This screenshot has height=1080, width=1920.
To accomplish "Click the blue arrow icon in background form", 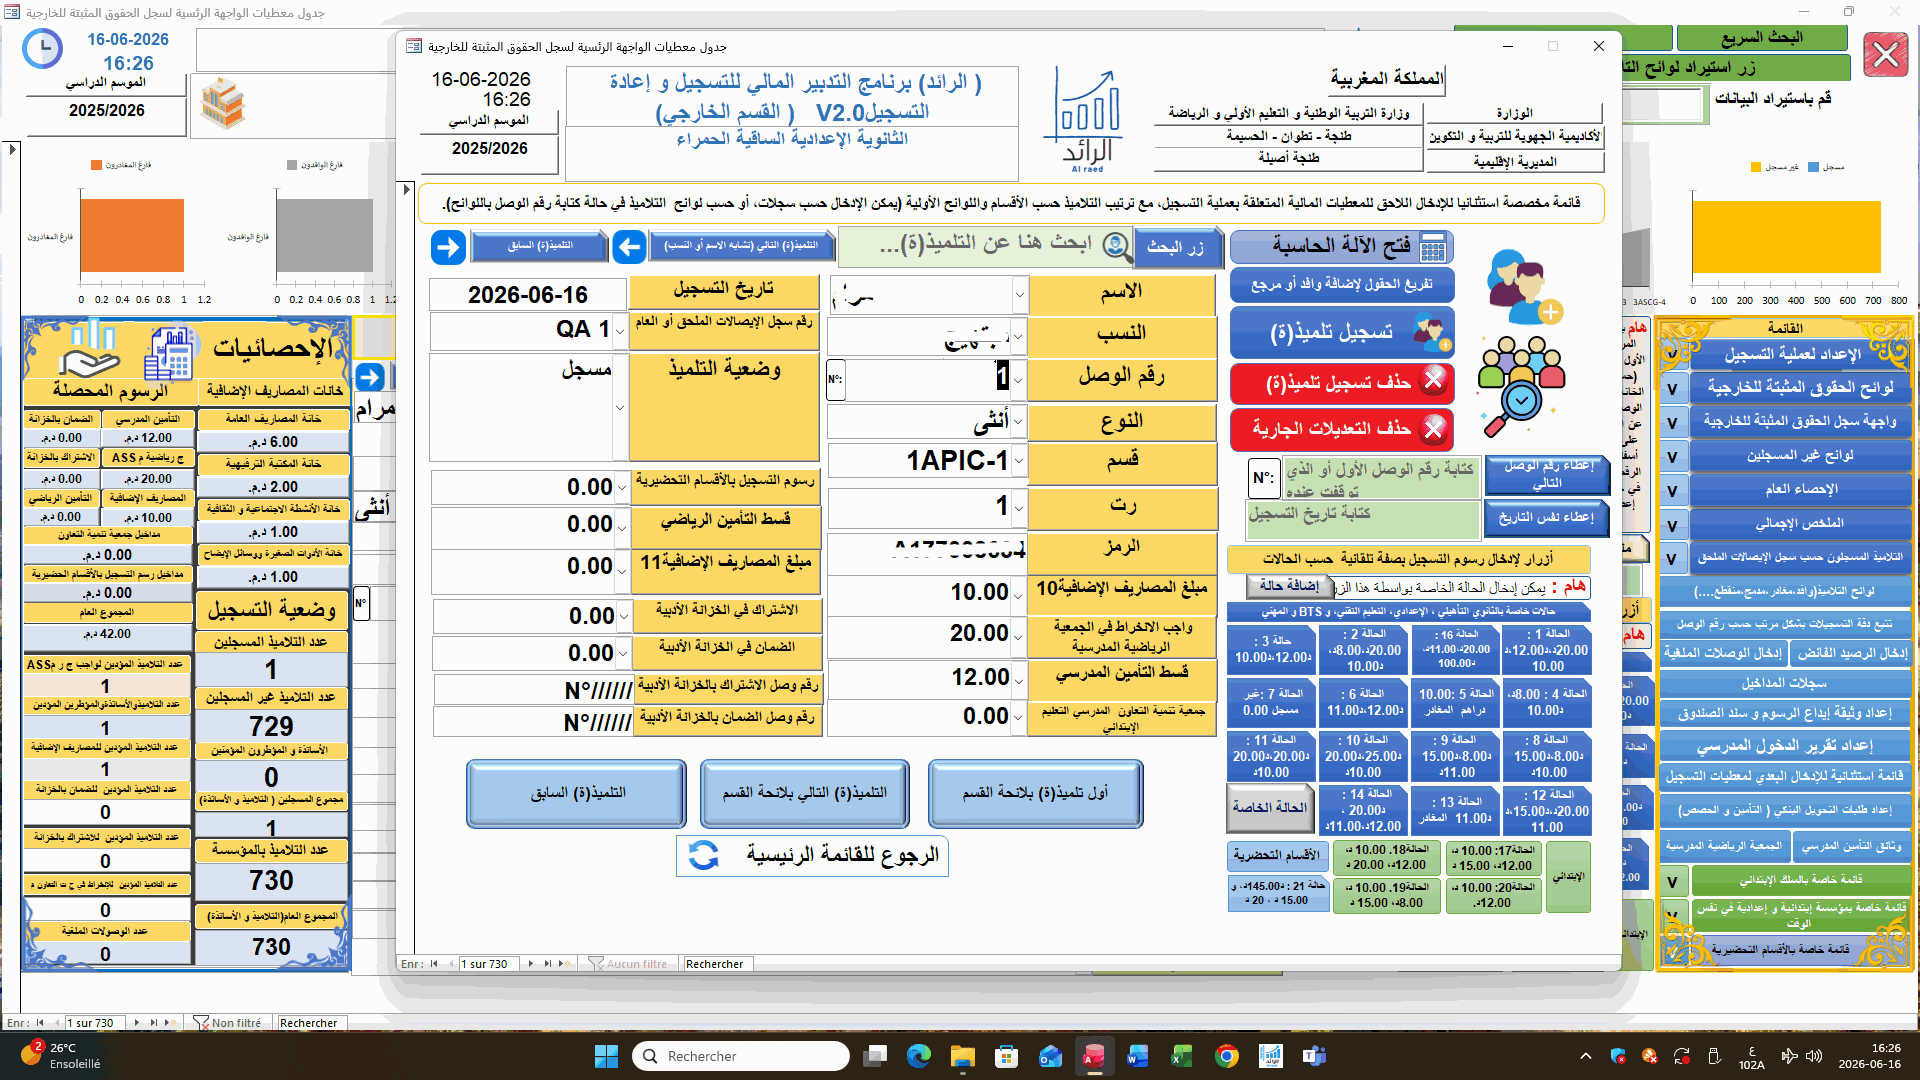I will (370, 377).
